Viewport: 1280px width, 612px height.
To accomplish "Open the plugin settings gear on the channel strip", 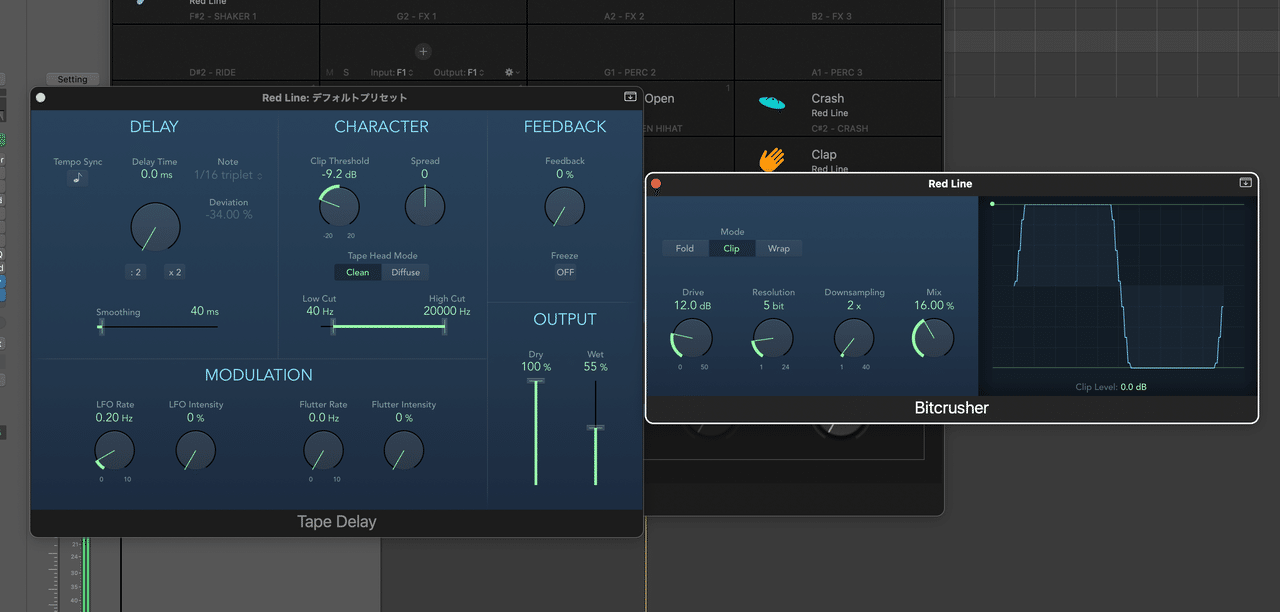I will 509,72.
